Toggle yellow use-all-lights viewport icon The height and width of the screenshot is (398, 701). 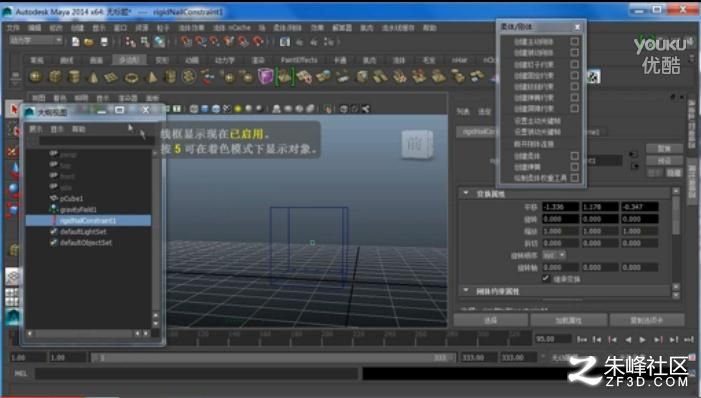[x=237, y=109]
